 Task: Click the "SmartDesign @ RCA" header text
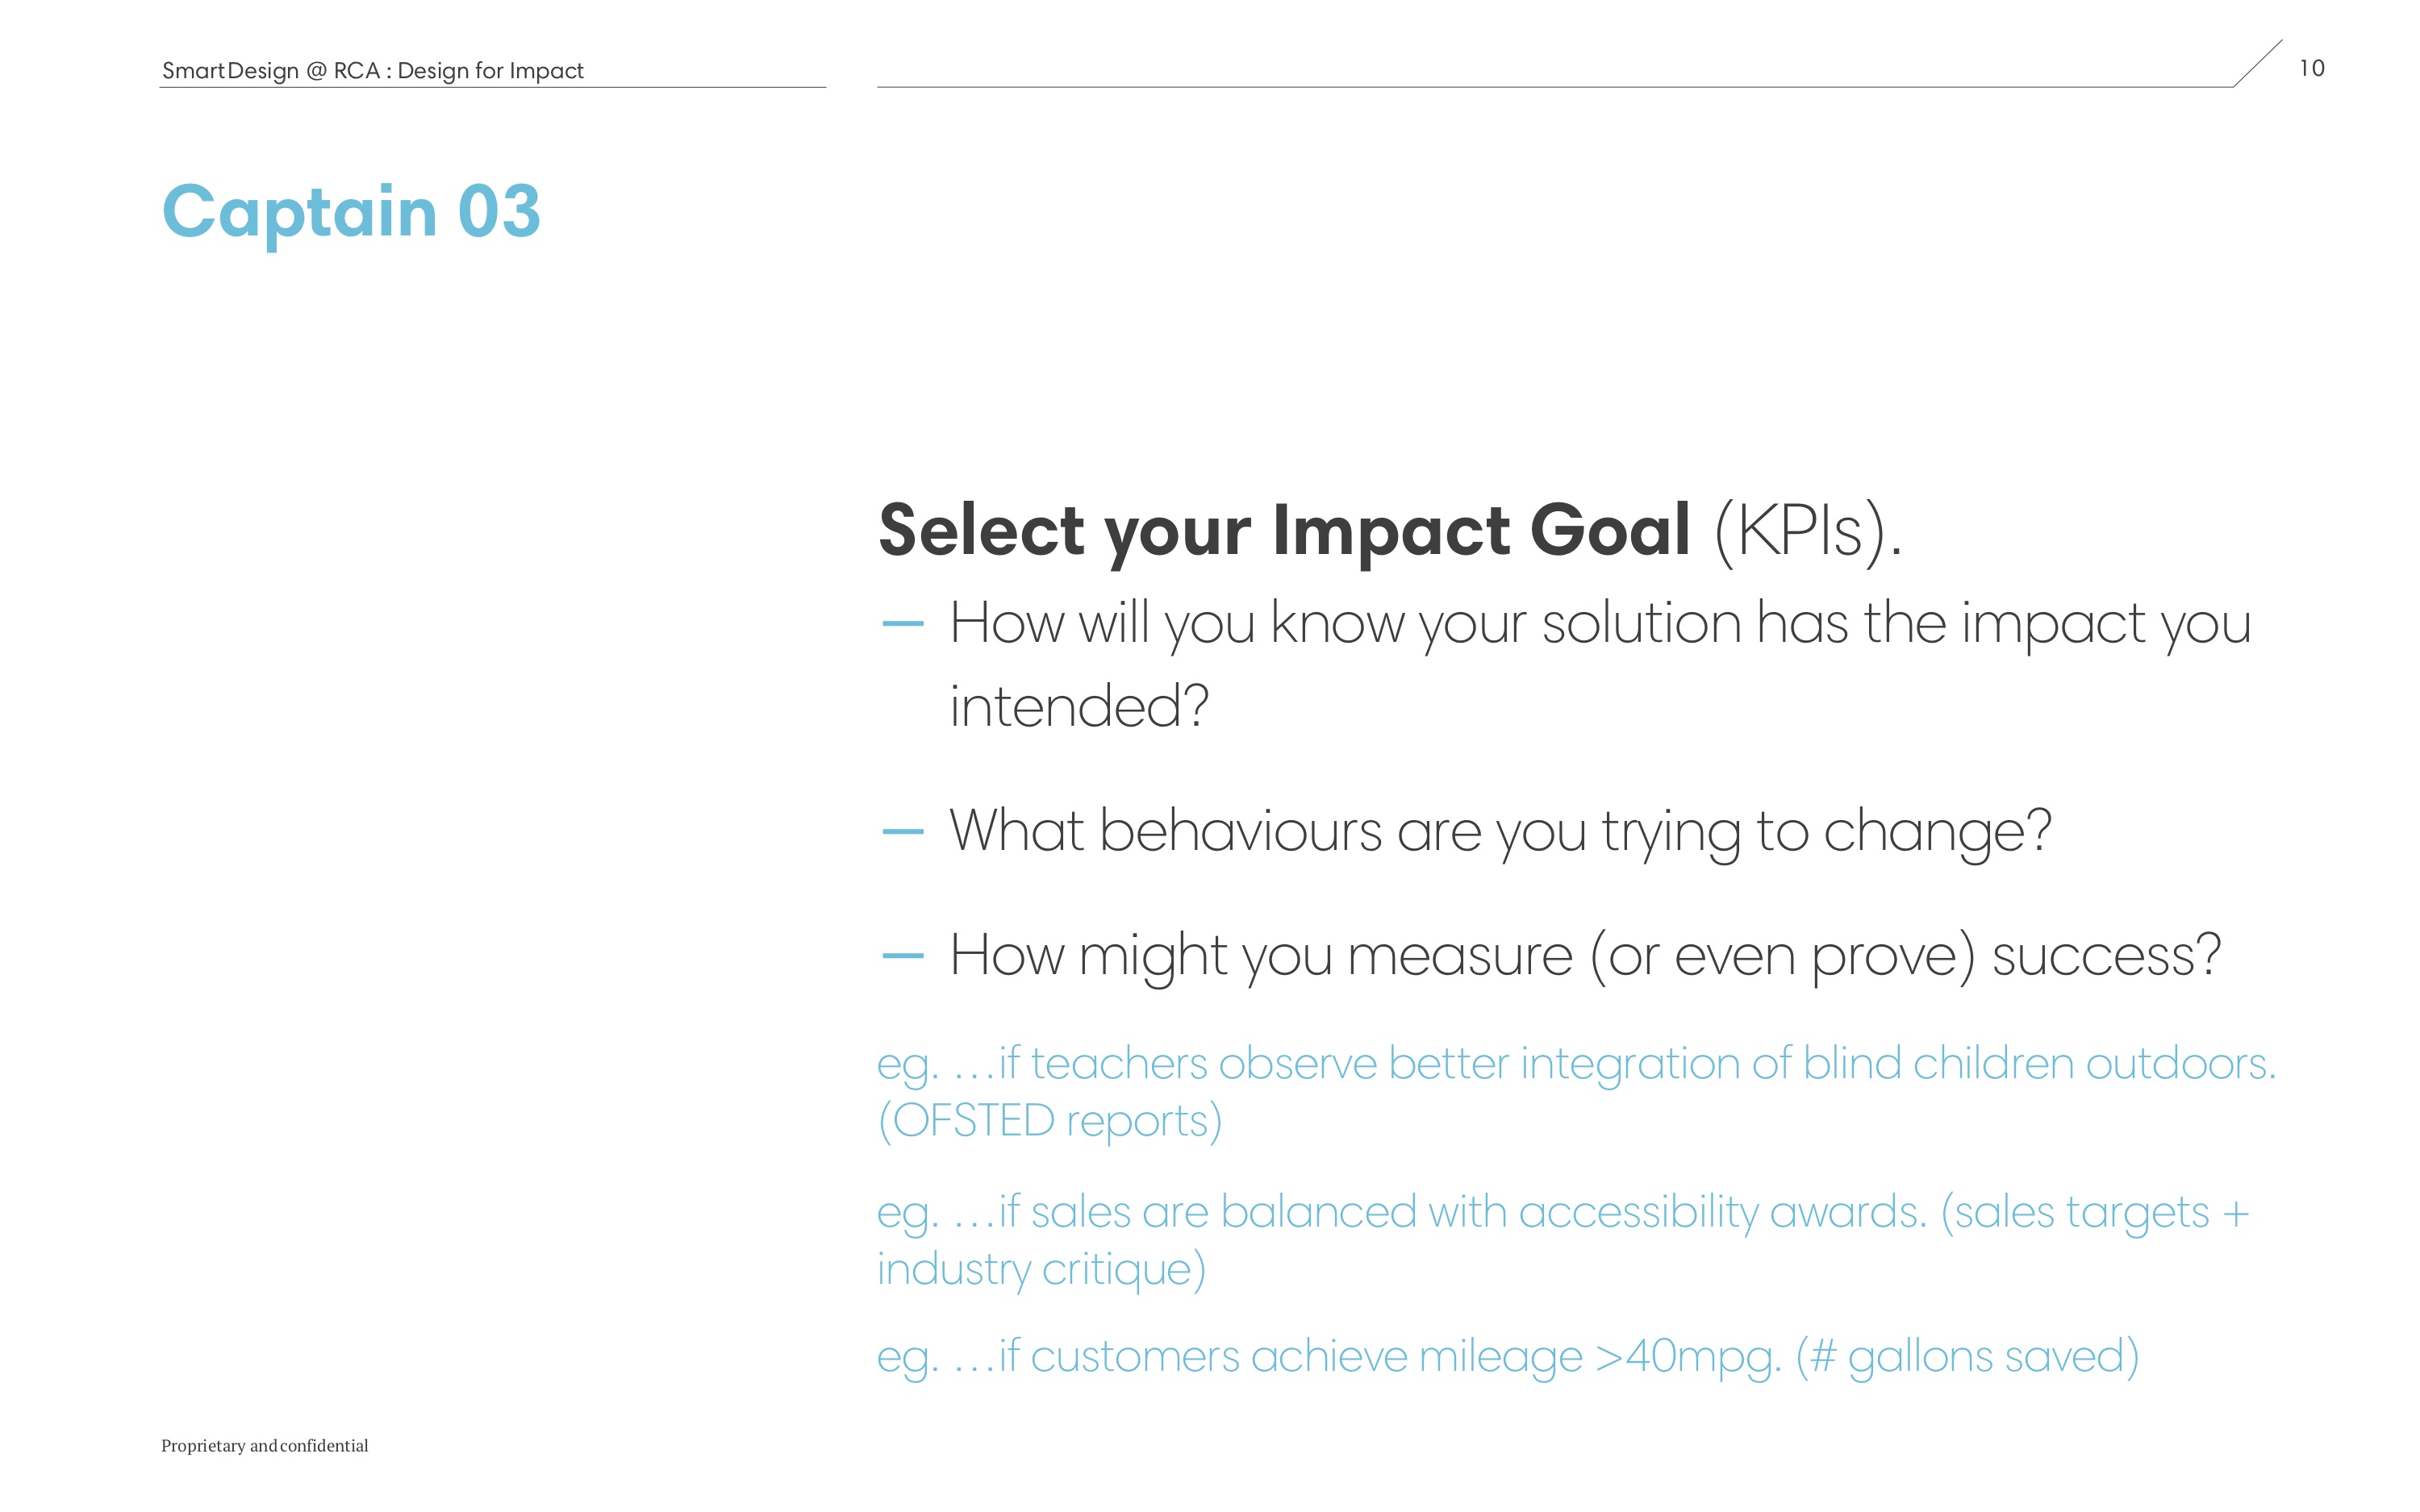pos(271,71)
